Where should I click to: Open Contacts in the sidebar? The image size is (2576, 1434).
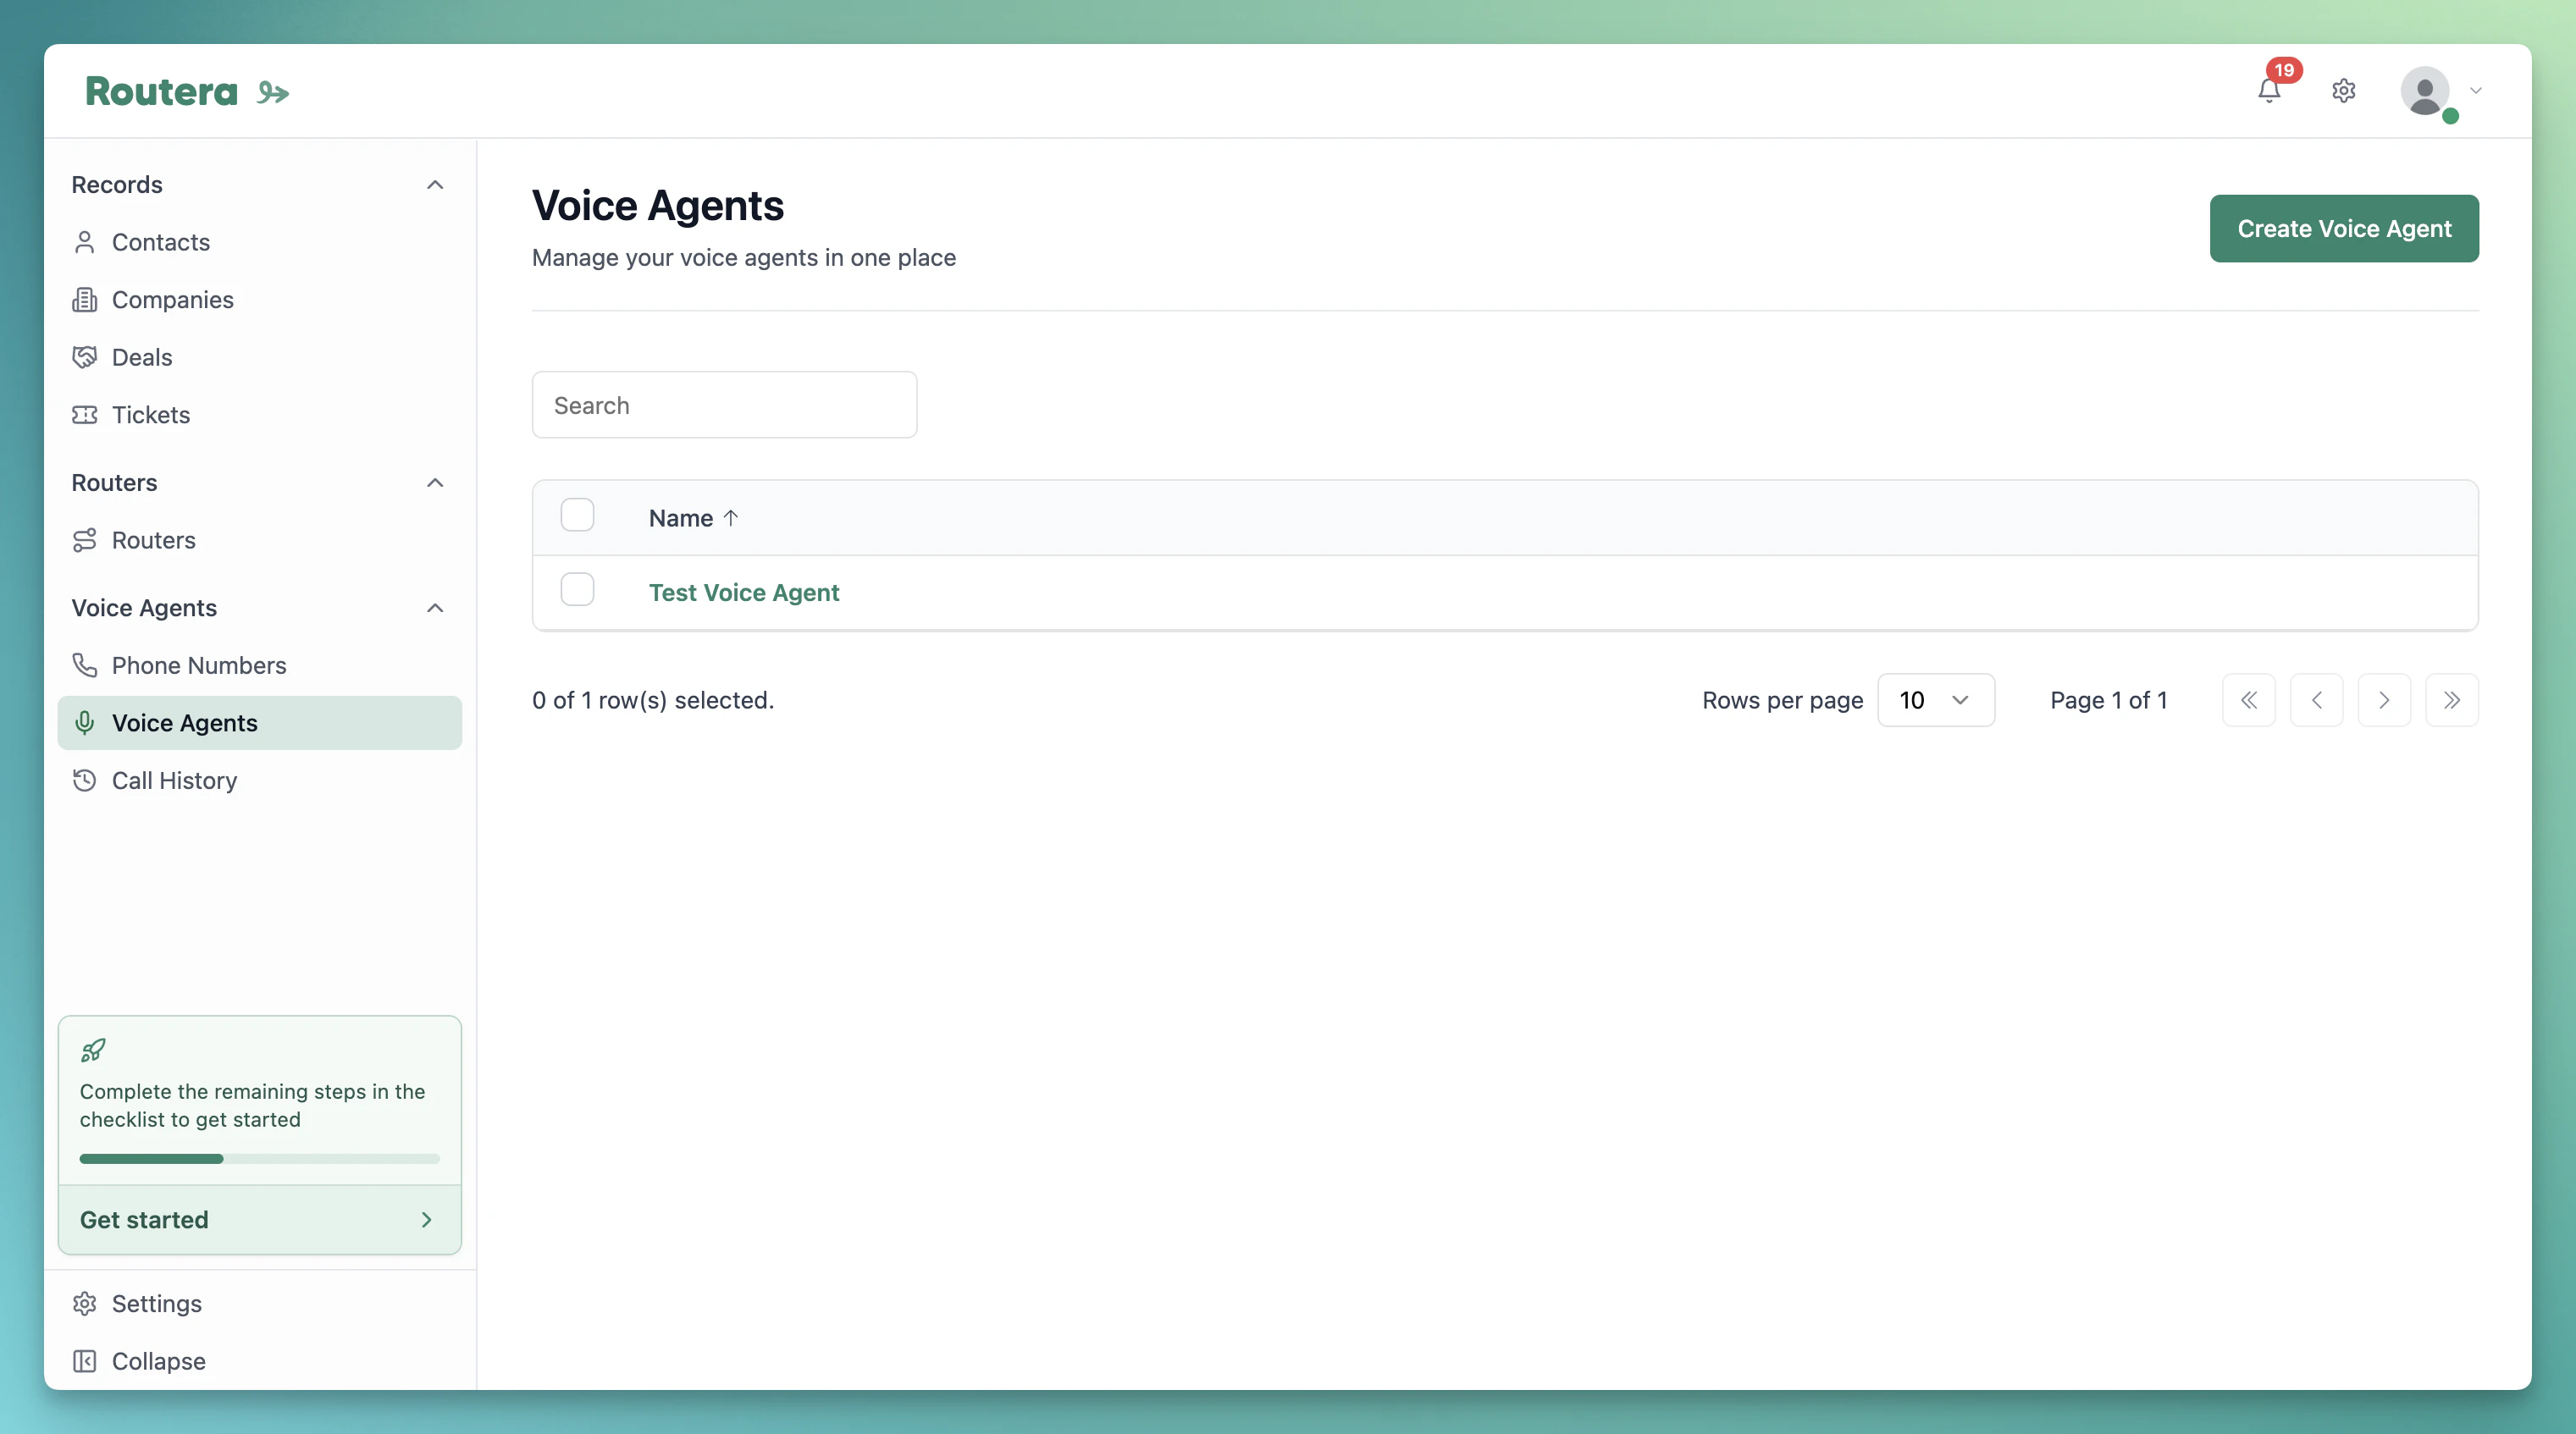[x=260, y=242]
